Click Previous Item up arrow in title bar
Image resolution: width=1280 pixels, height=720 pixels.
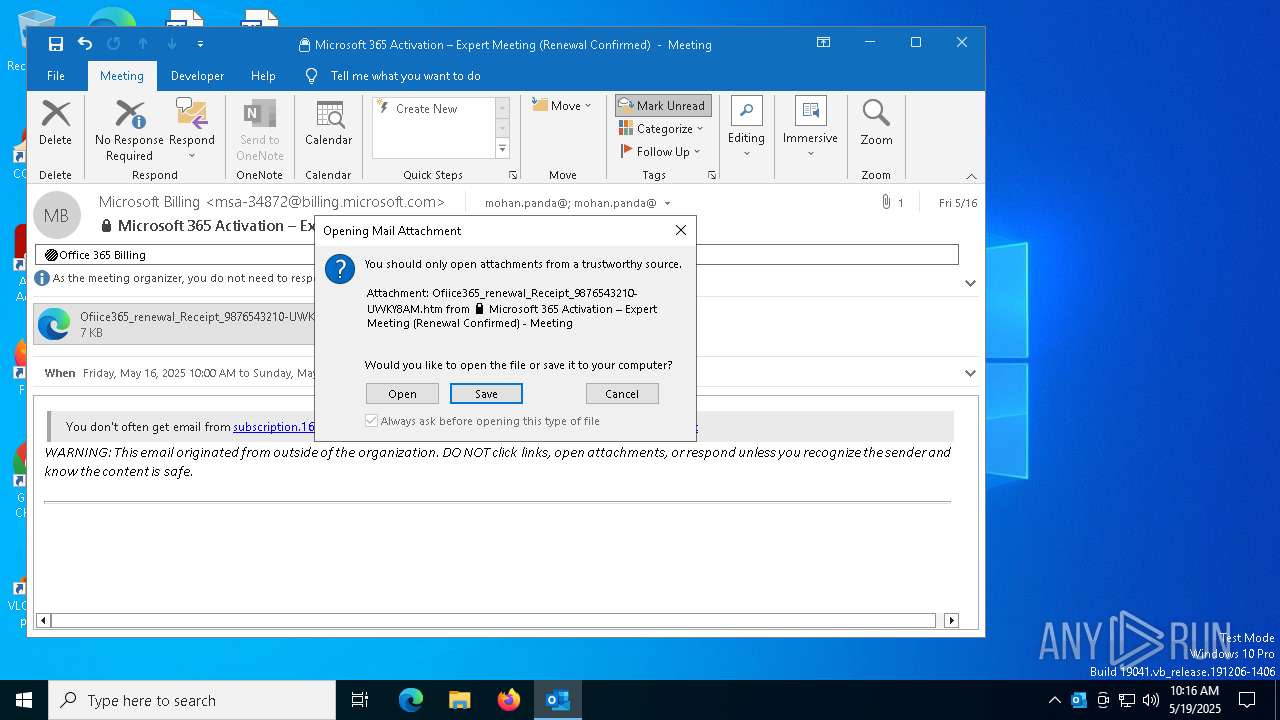(x=143, y=44)
